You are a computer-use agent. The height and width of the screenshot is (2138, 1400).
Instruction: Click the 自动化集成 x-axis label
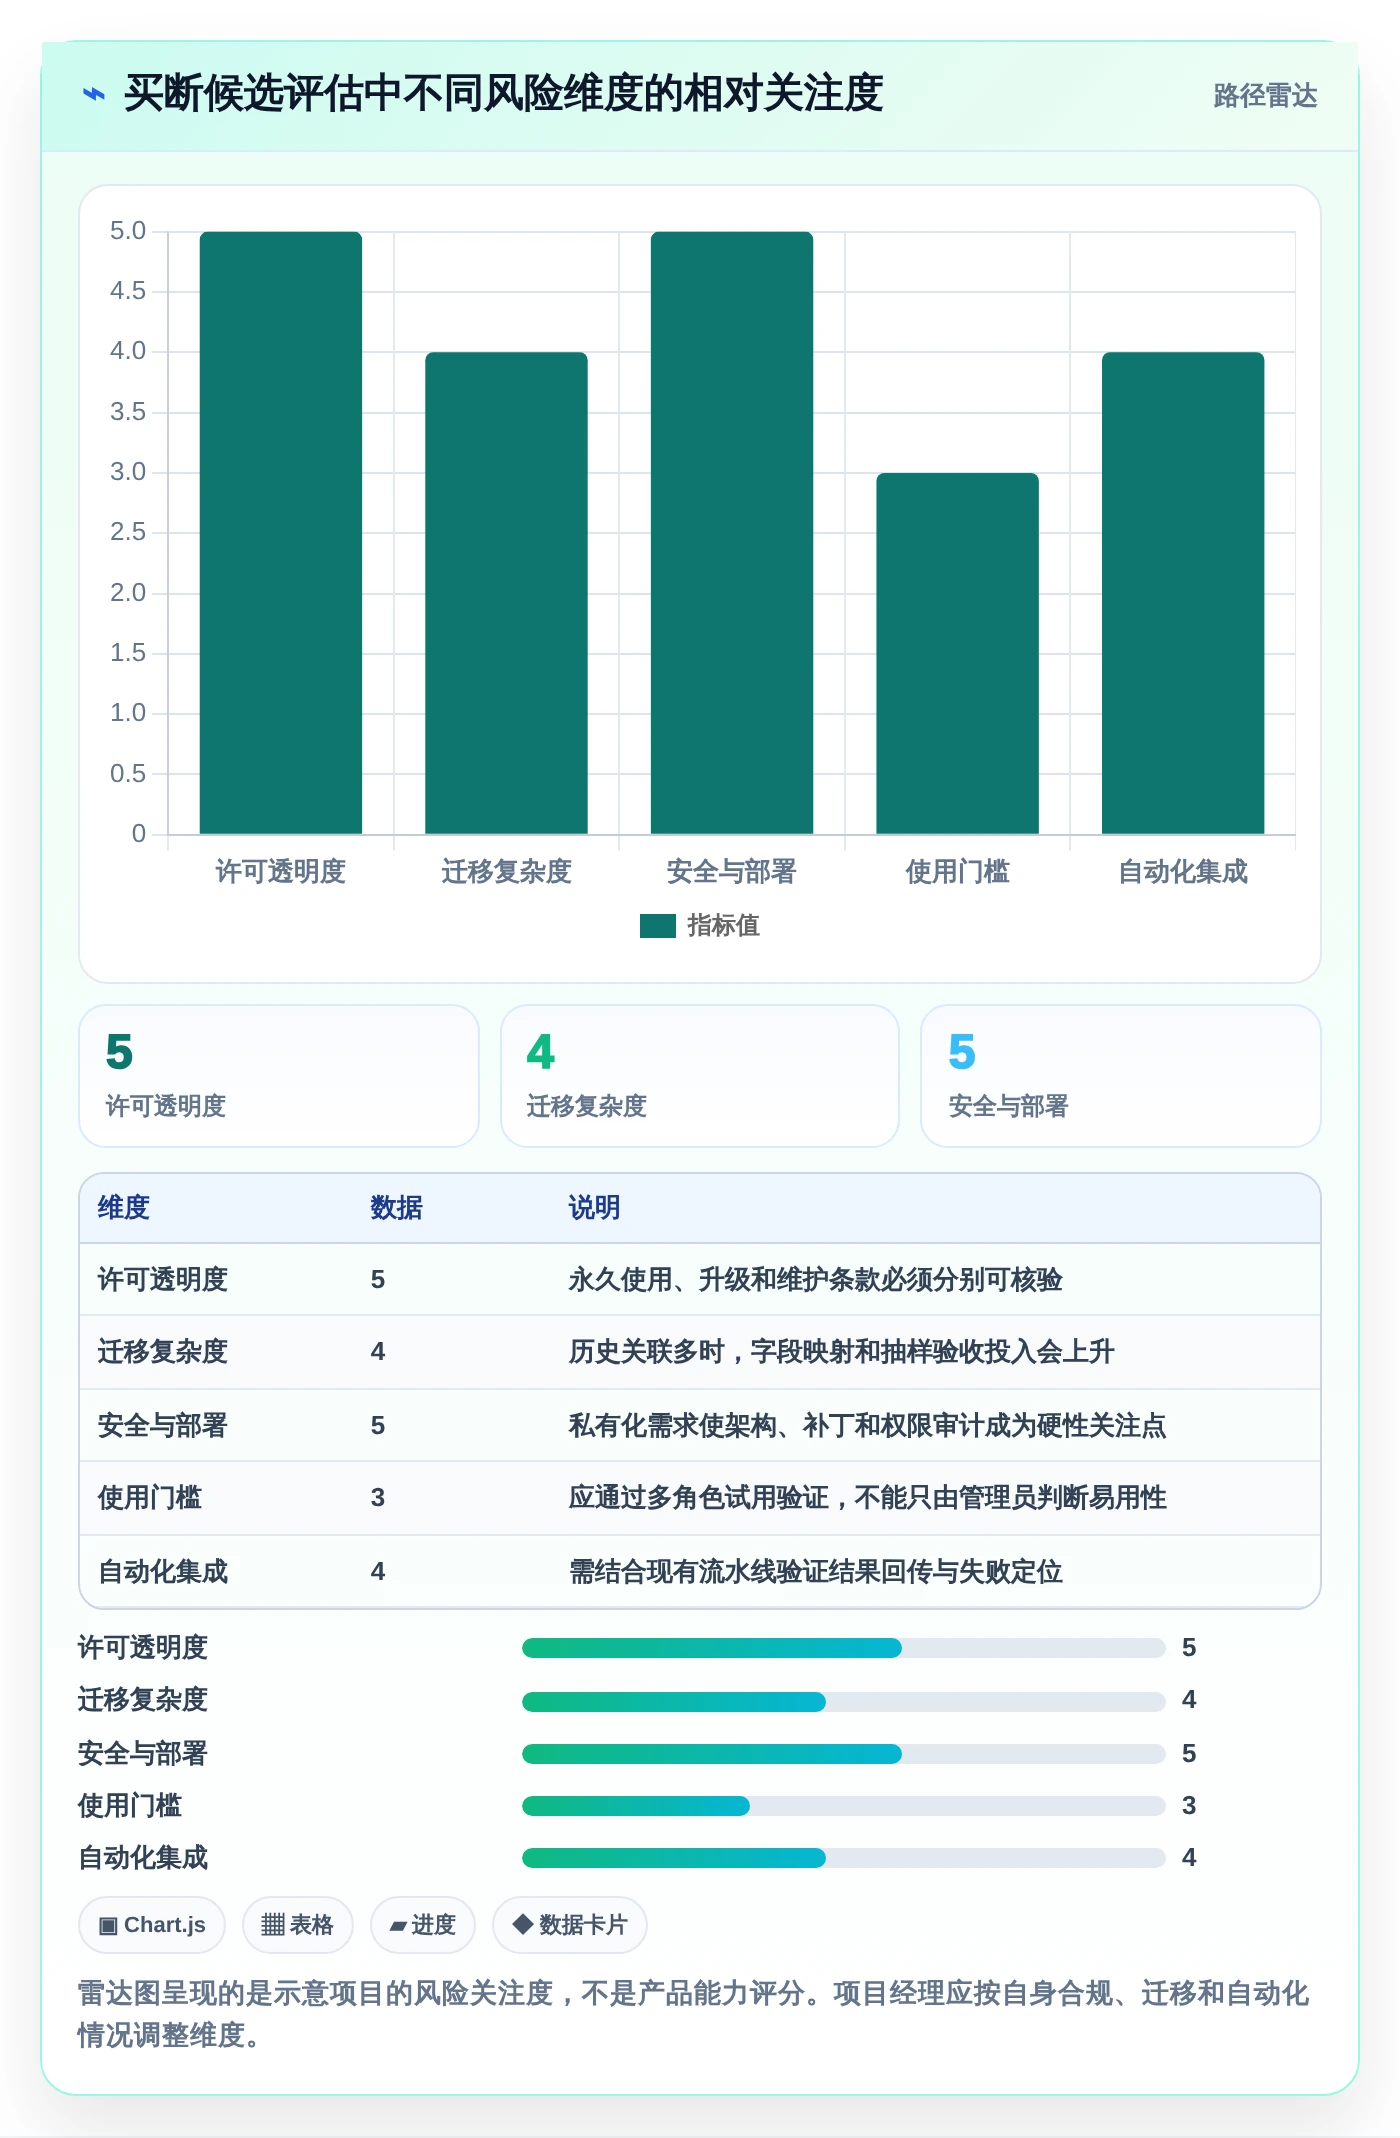[x=1183, y=872]
